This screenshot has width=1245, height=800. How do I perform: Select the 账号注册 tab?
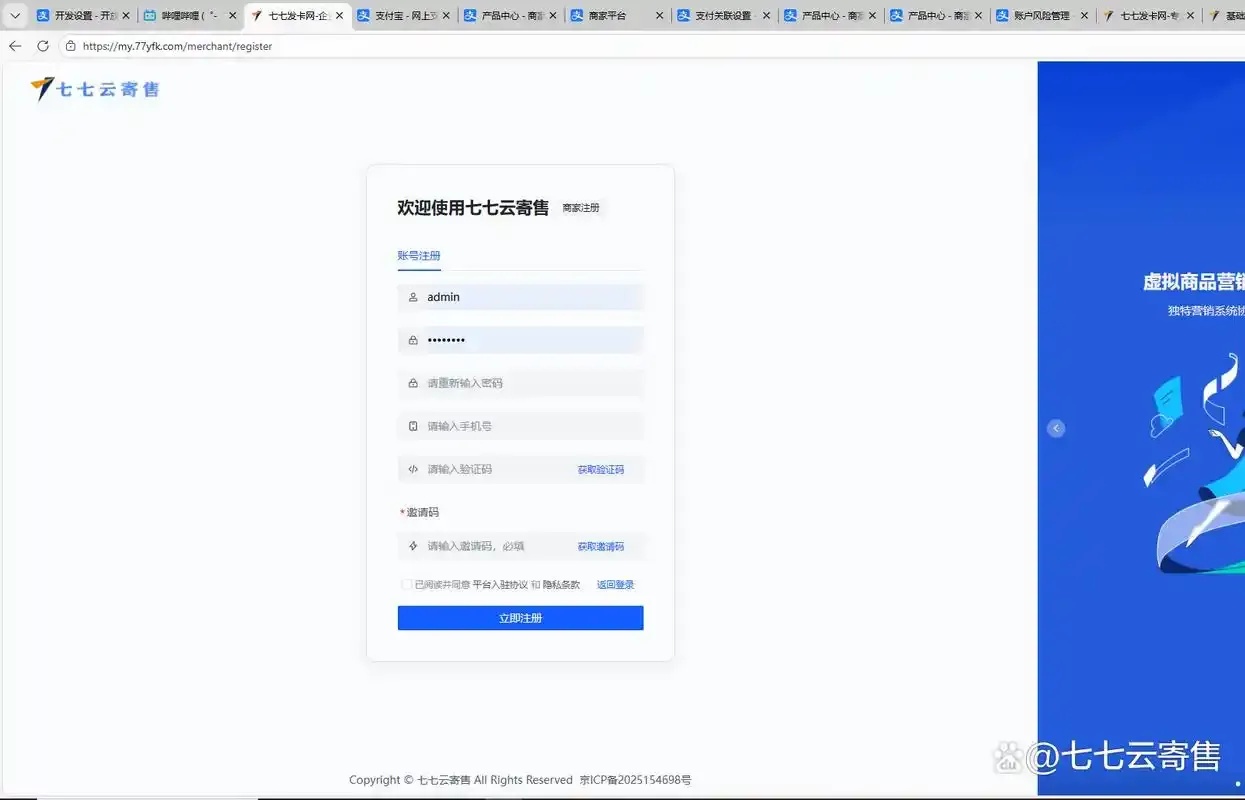coord(419,256)
